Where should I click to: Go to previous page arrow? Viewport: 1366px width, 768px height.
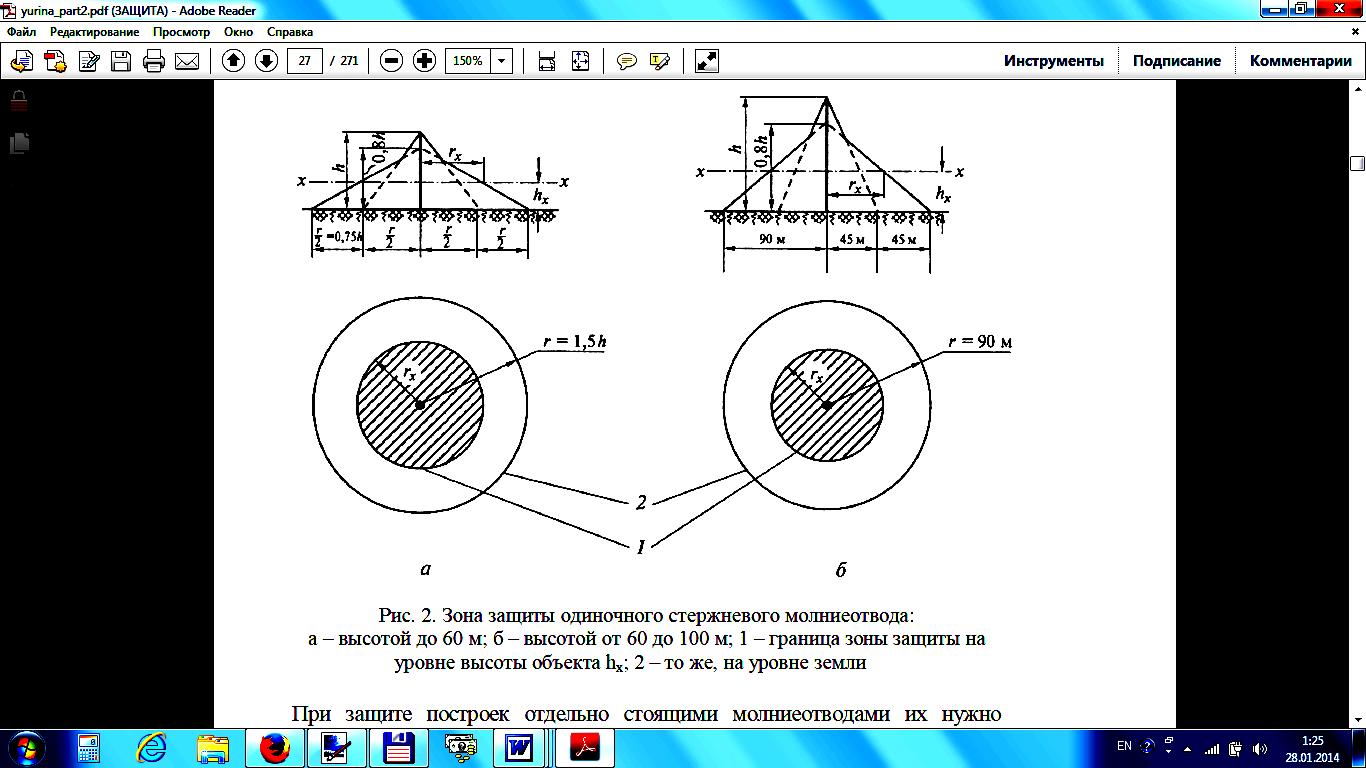tap(233, 61)
